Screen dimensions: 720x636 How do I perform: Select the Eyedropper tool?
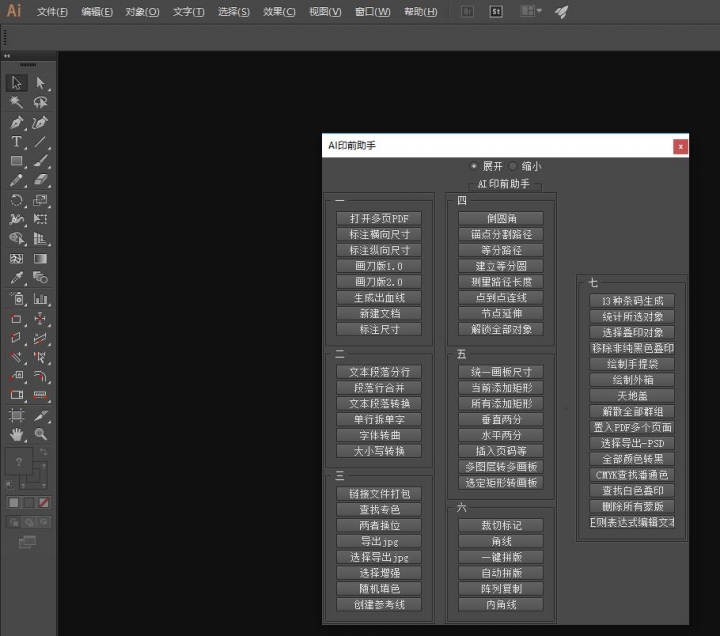coord(17,278)
